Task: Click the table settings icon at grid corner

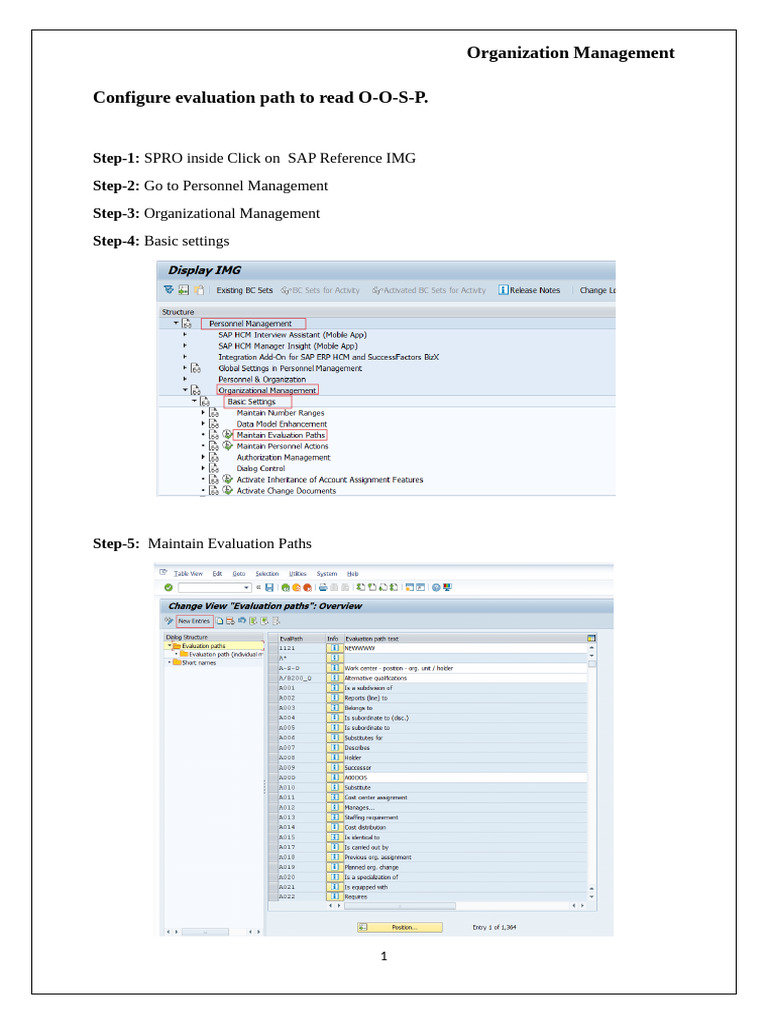Action: click(591, 638)
